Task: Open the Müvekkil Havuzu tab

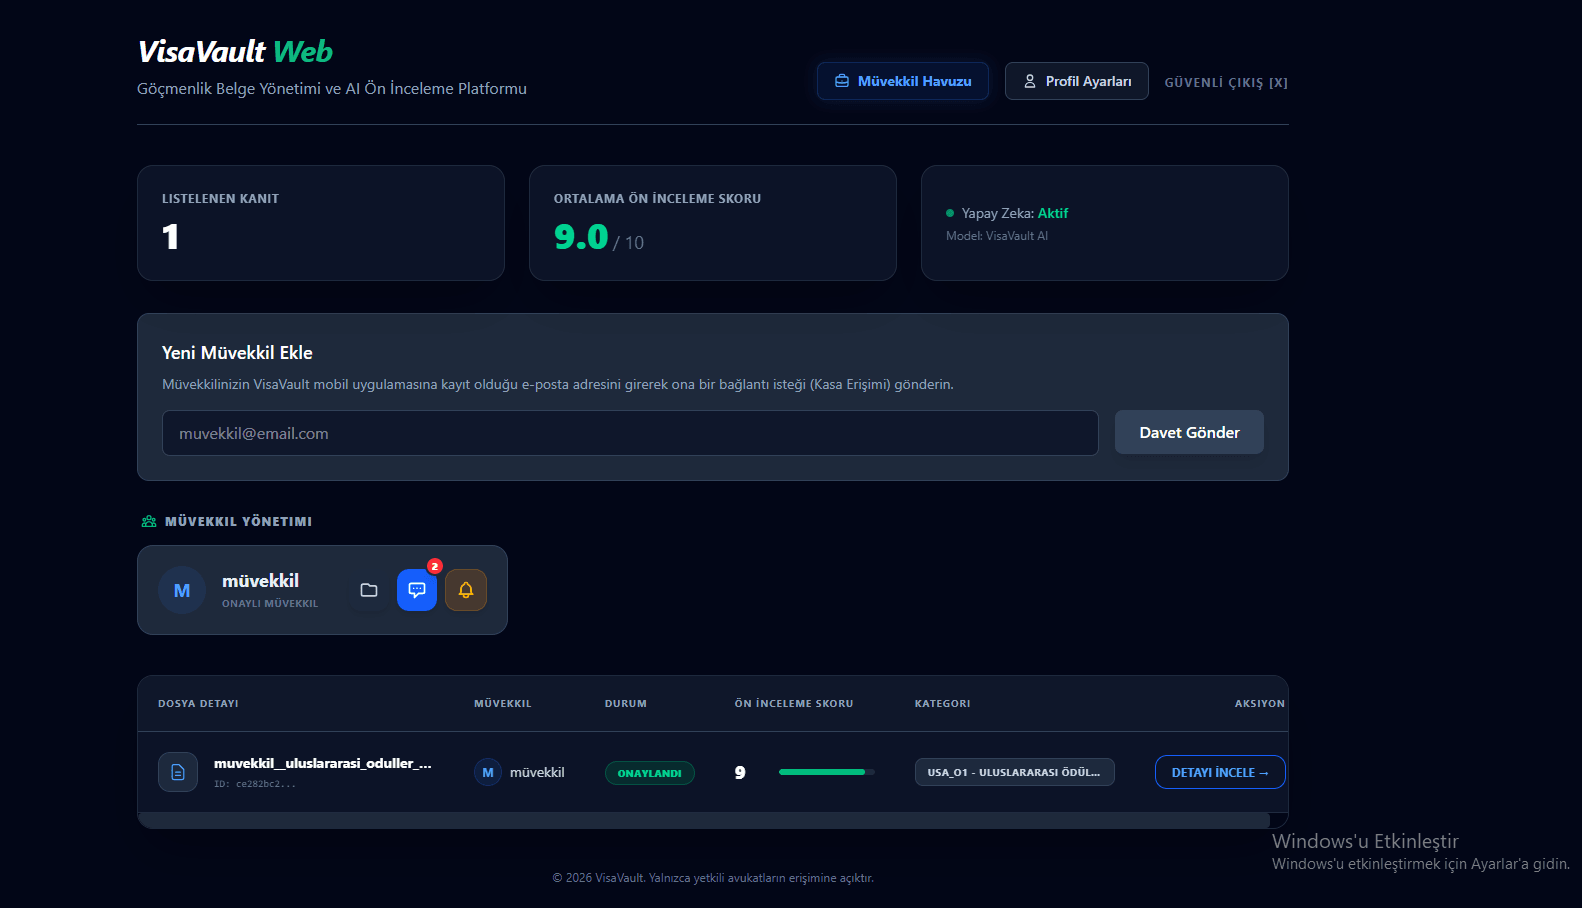Action: click(903, 81)
